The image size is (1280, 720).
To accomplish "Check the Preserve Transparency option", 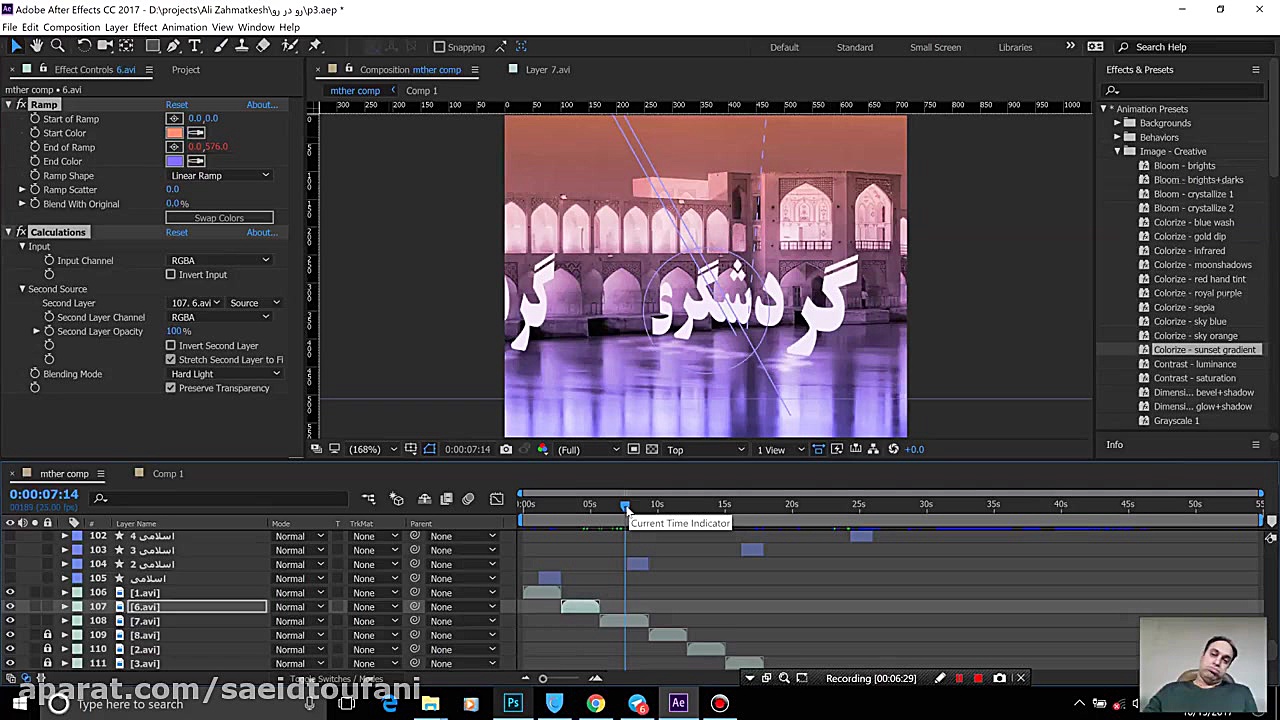I will tap(171, 388).
